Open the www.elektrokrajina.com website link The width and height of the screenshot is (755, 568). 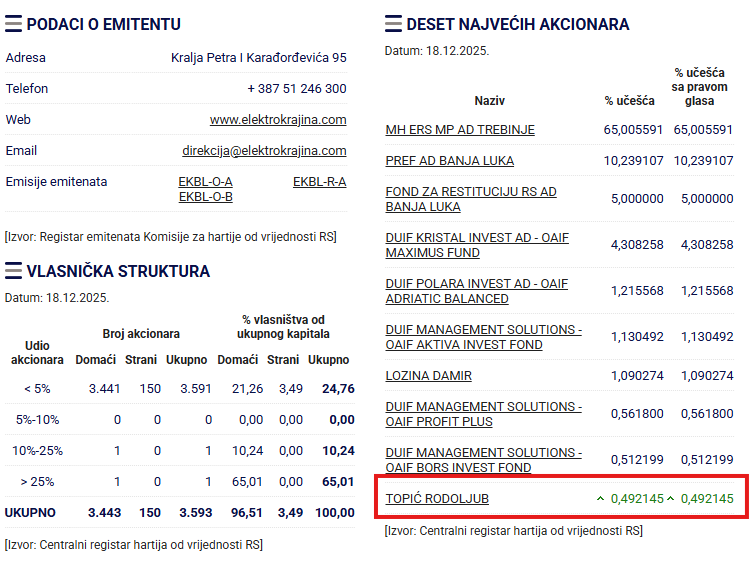(278, 120)
